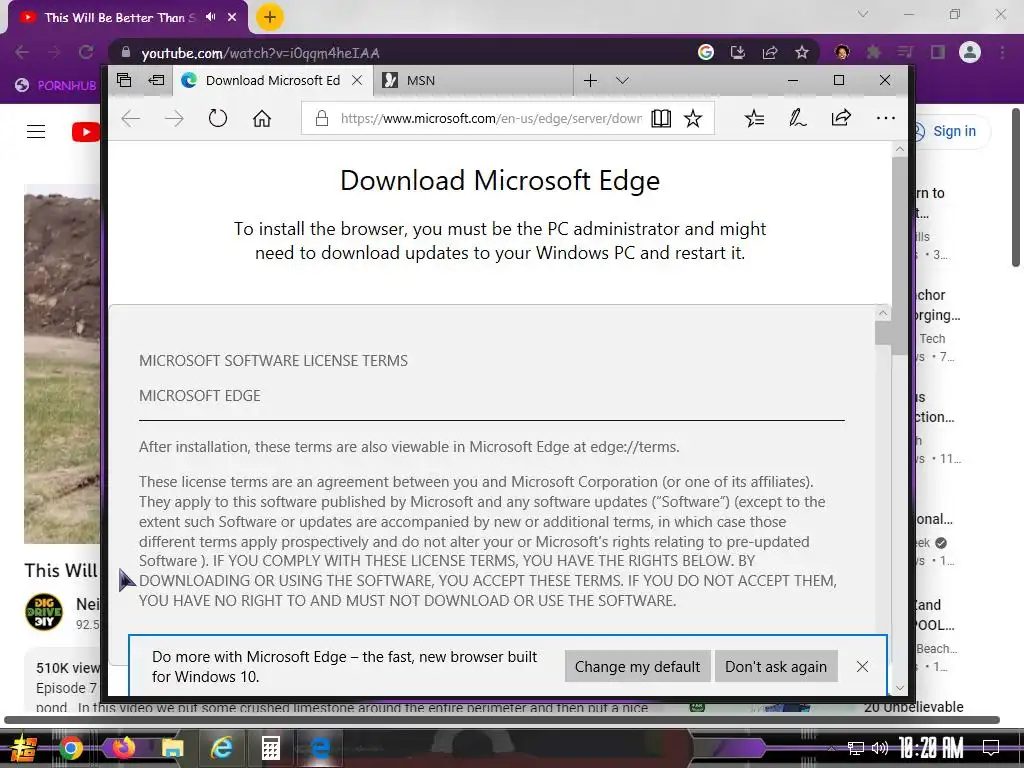Add this page to favorites in Edge
1024x768 pixels.
point(693,118)
